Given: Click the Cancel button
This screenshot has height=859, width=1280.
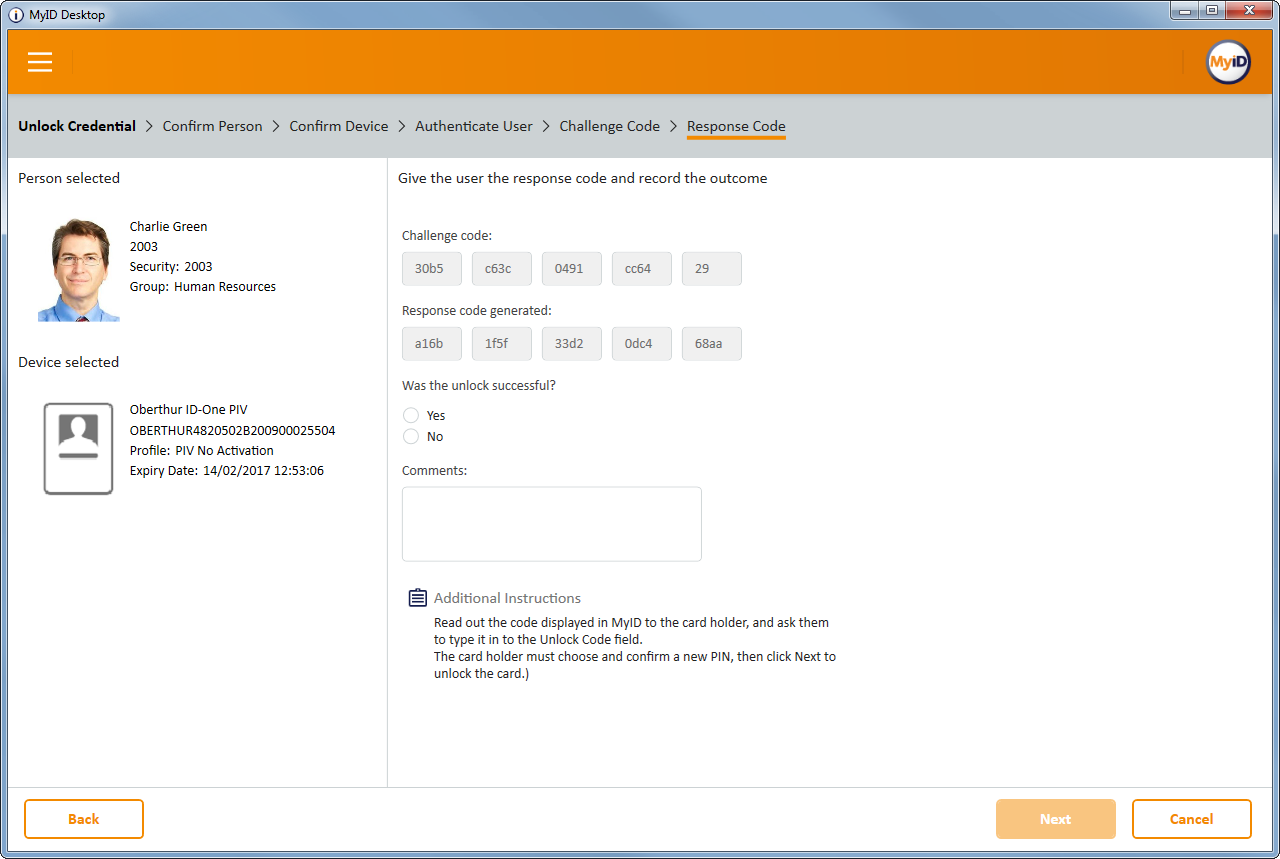Looking at the screenshot, I should point(1192,819).
